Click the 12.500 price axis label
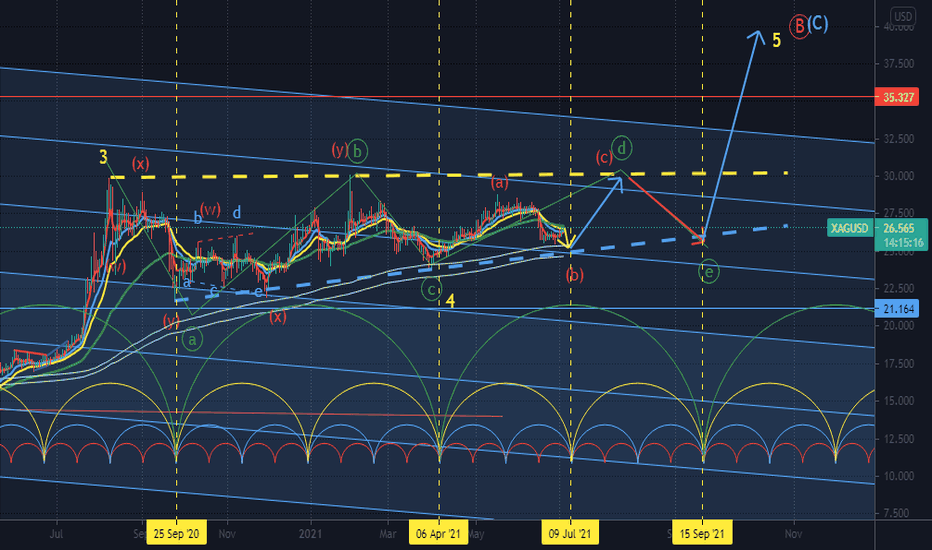This screenshot has width=932, height=550. [x=898, y=438]
